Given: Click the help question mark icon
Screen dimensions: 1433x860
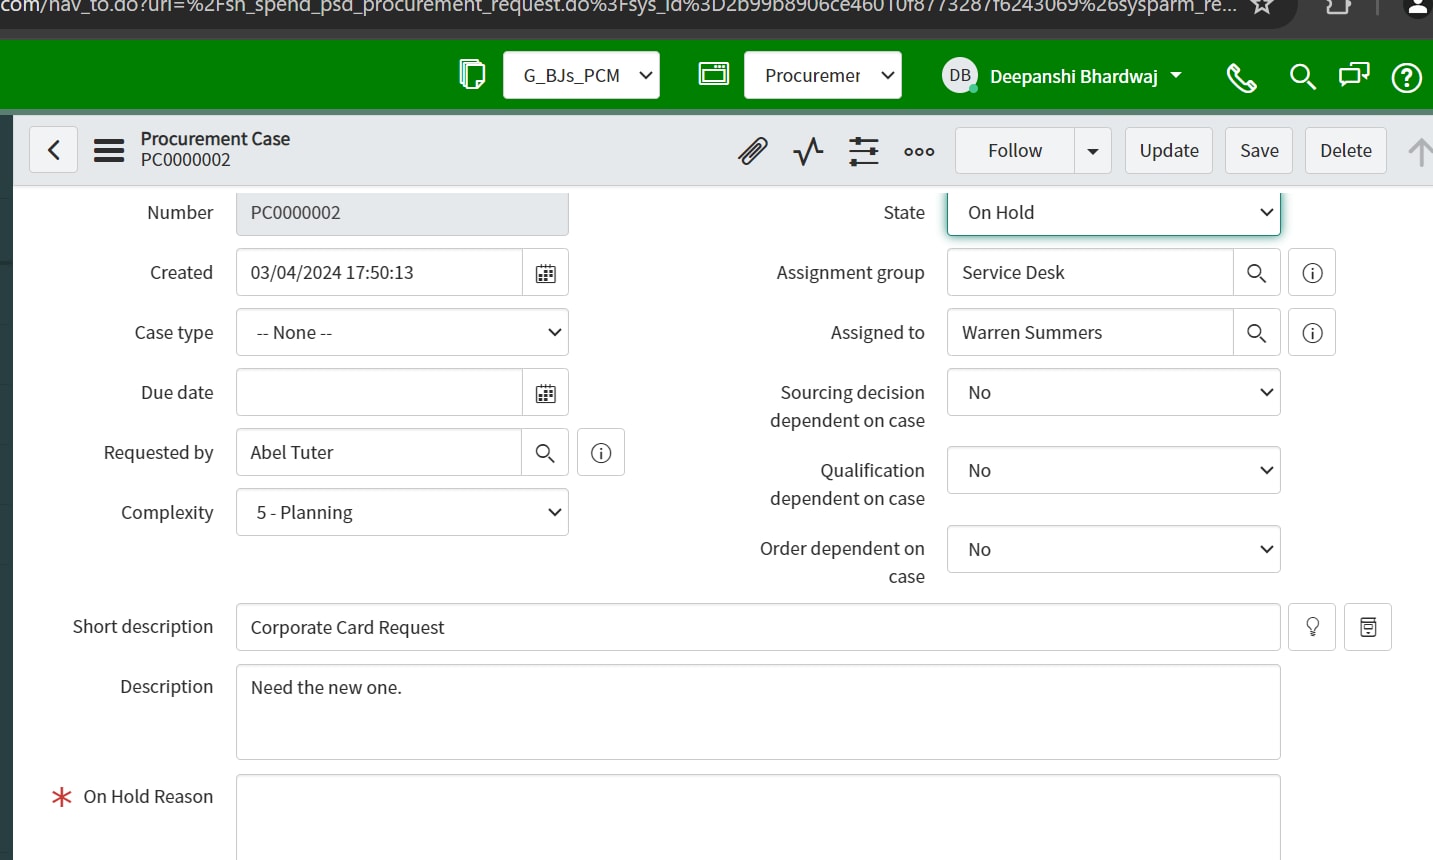Looking at the screenshot, I should pos(1406,77).
